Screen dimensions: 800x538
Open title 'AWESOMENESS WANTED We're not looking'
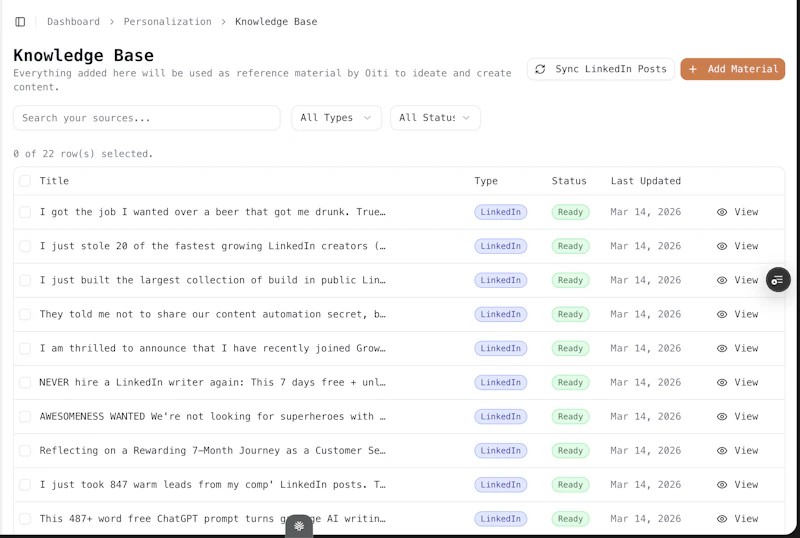tap(213, 417)
